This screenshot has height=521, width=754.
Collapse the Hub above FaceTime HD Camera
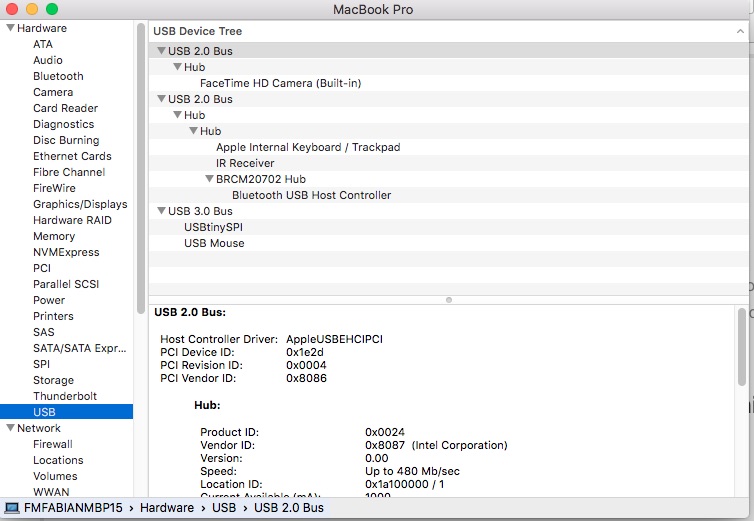click(177, 66)
